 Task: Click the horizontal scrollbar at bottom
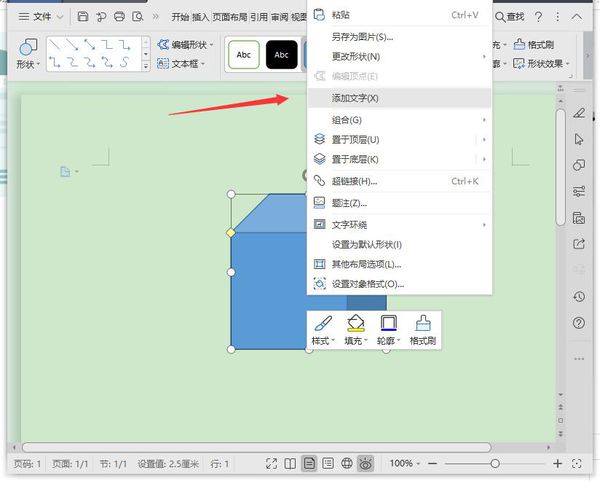click(256, 447)
